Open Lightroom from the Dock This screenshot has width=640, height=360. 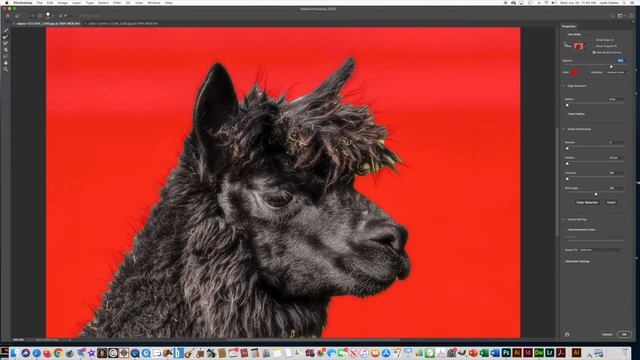550,353
